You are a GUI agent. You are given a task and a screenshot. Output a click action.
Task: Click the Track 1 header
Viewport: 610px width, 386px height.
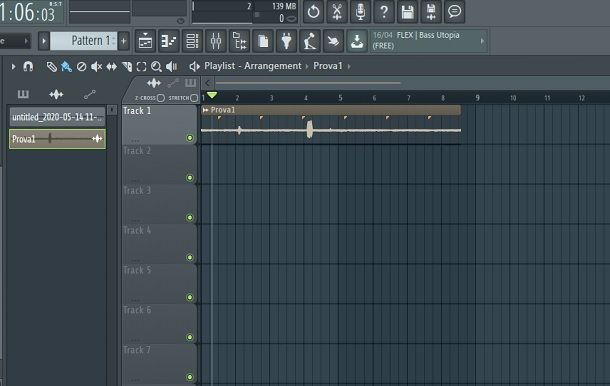159,125
